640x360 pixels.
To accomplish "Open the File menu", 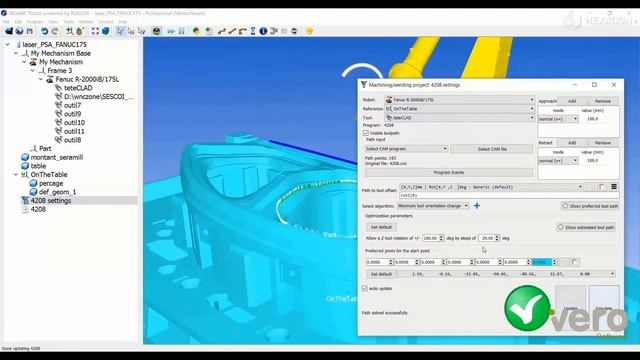I will [6, 22].
